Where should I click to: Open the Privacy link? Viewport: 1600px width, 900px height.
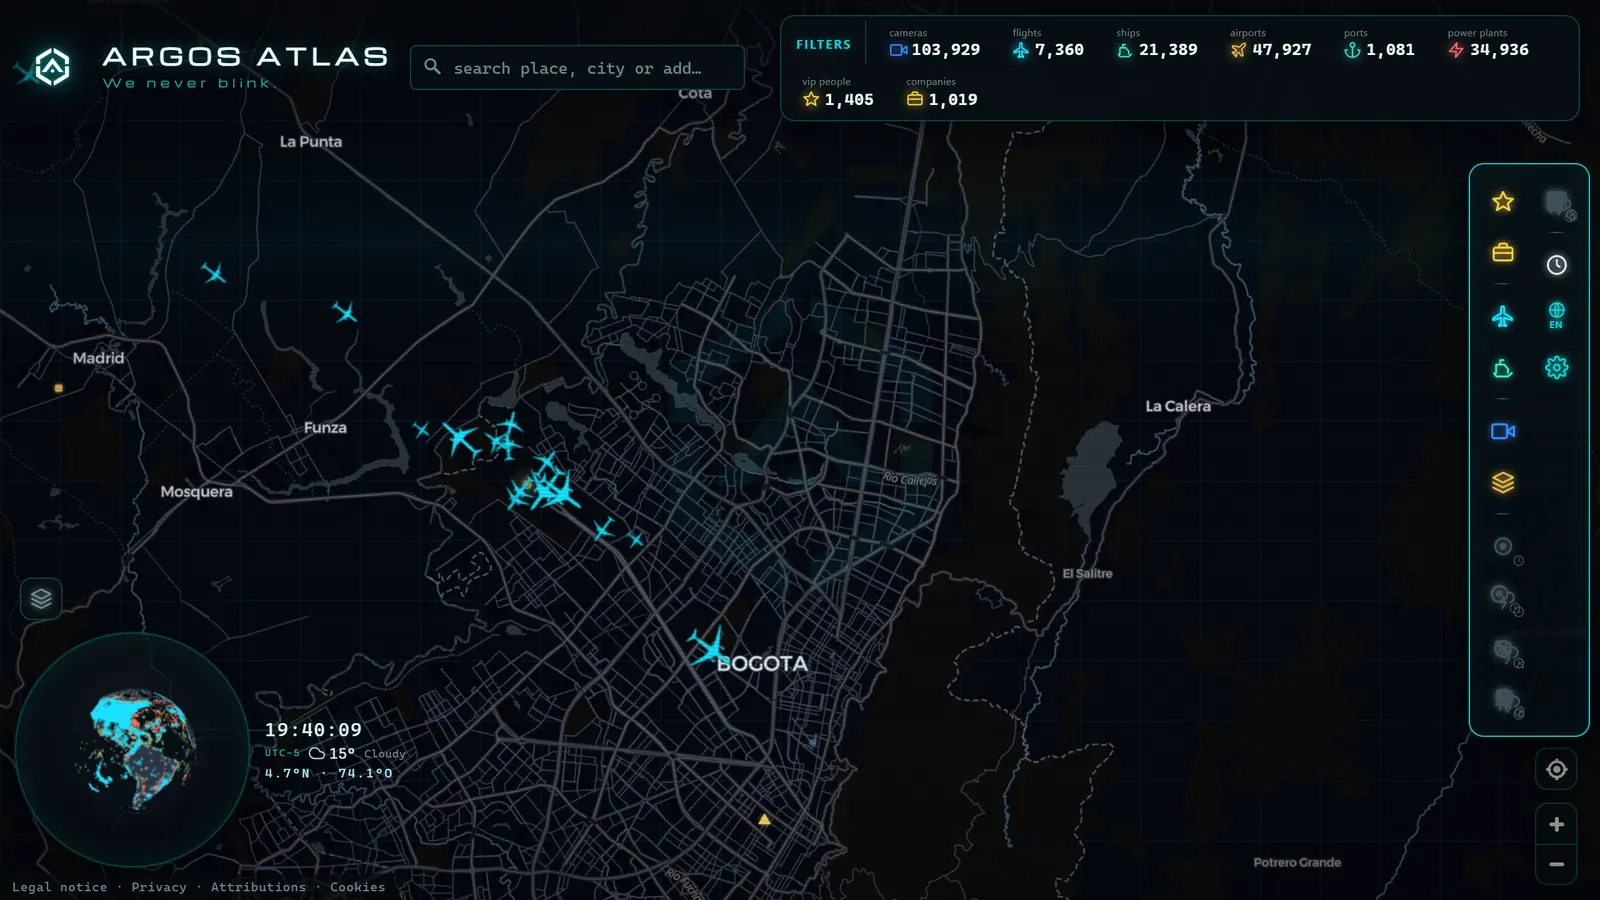[159, 887]
